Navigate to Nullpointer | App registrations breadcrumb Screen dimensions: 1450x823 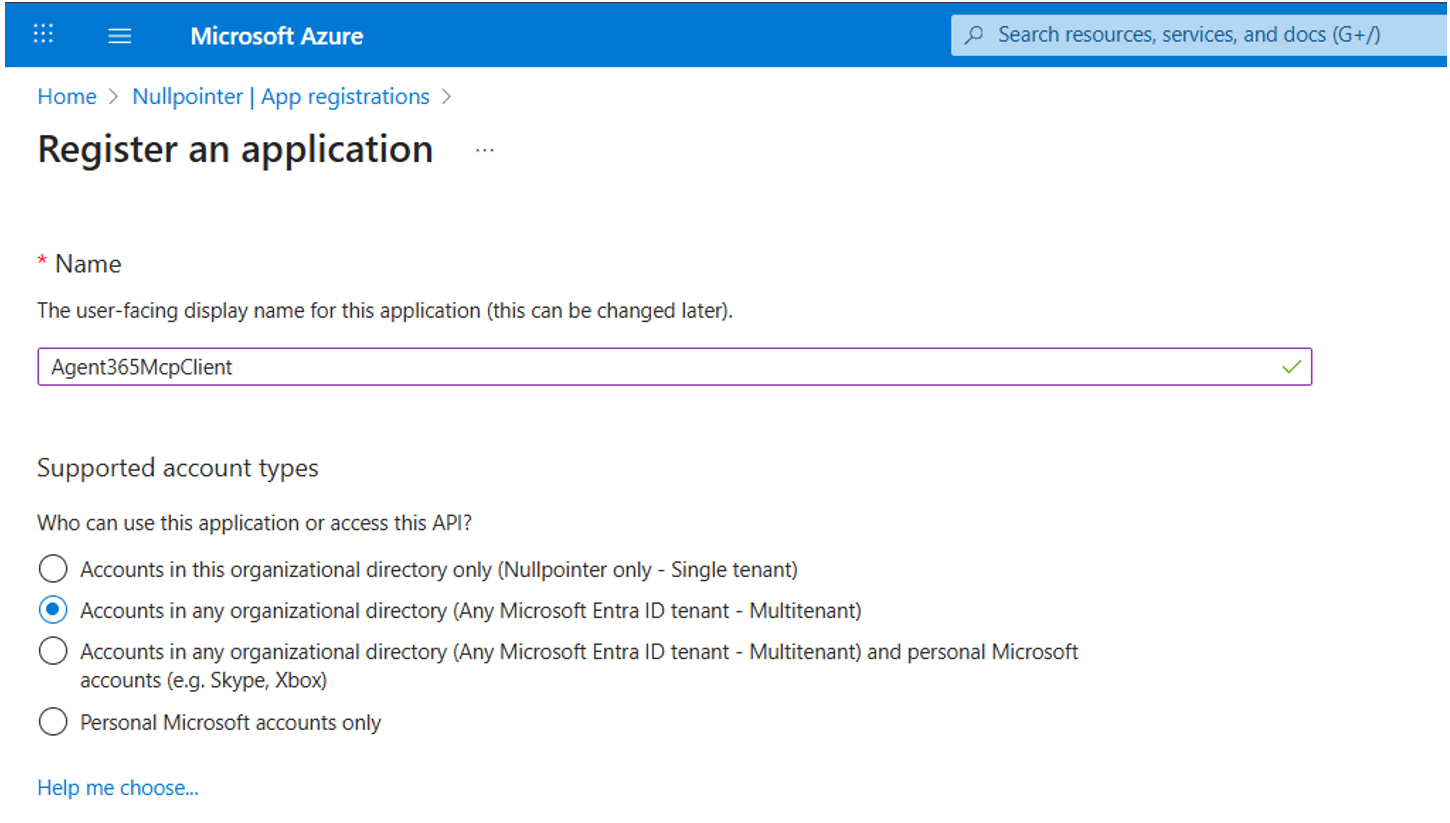click(280, 97)
